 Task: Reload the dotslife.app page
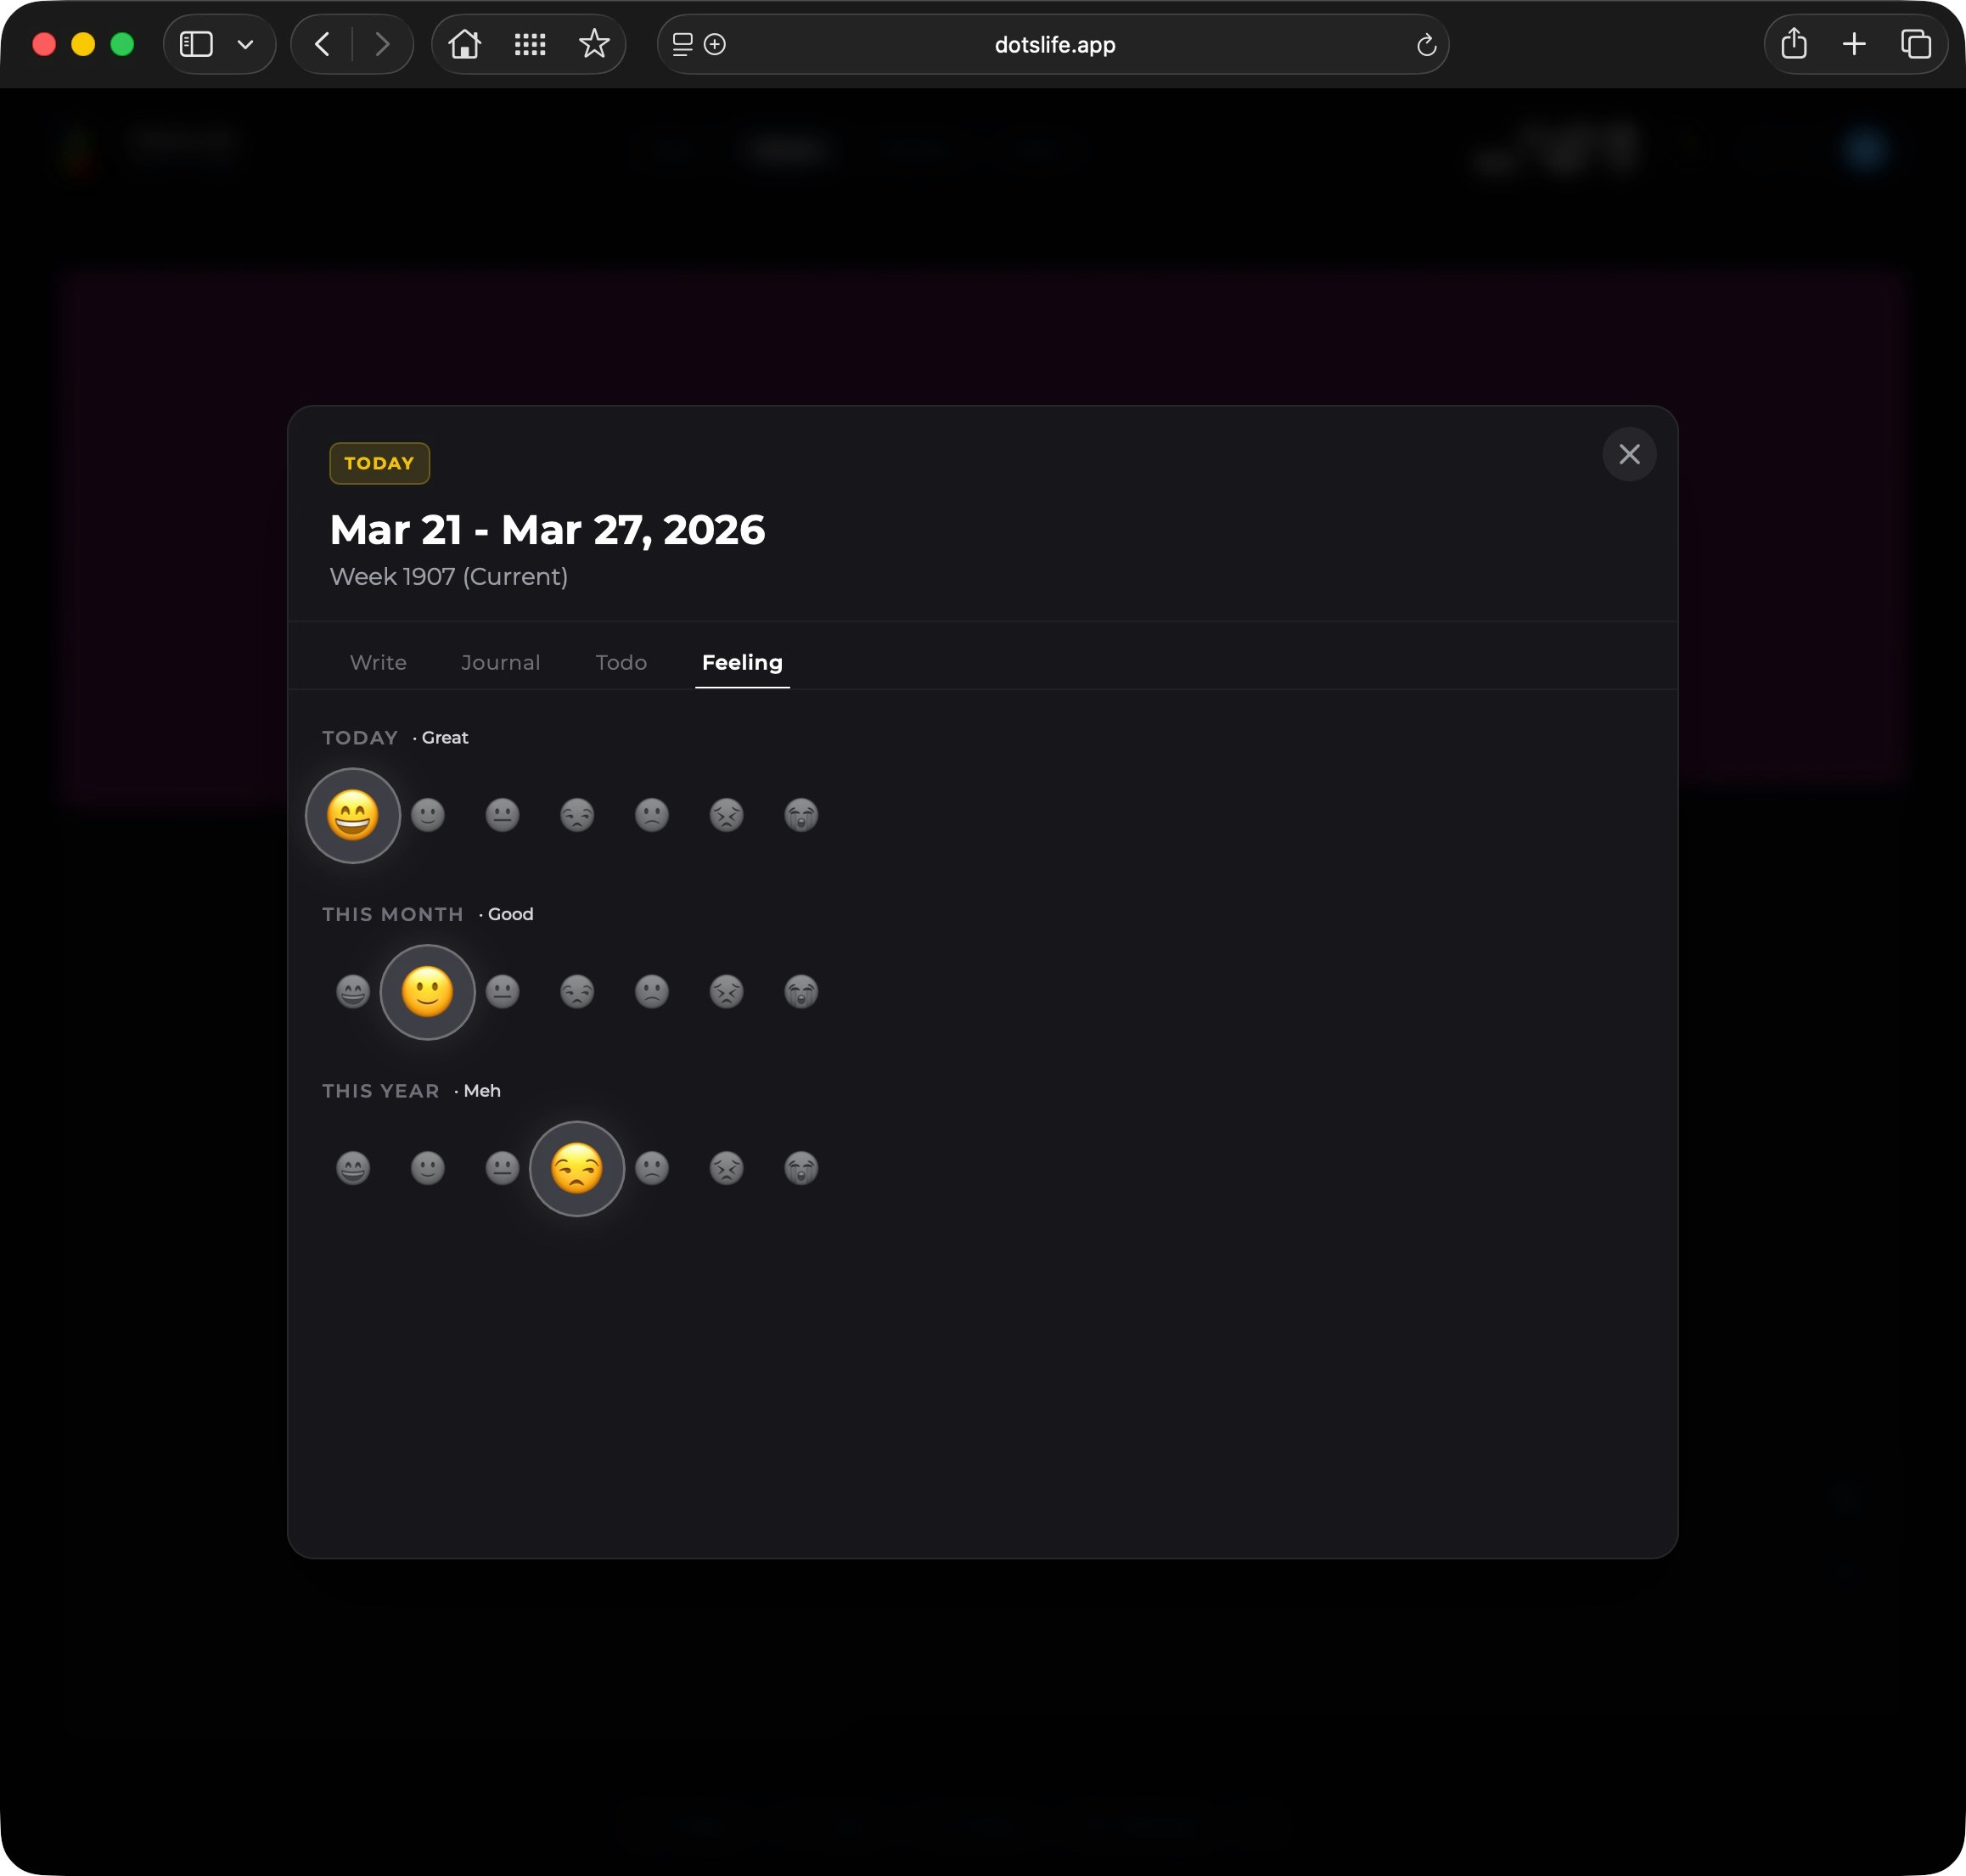point(1426,44)
